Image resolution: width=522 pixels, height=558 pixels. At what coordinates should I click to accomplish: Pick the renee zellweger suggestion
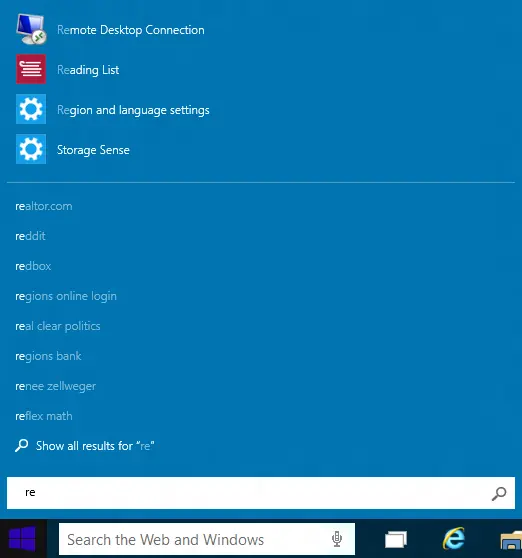[x=56, y=386]
